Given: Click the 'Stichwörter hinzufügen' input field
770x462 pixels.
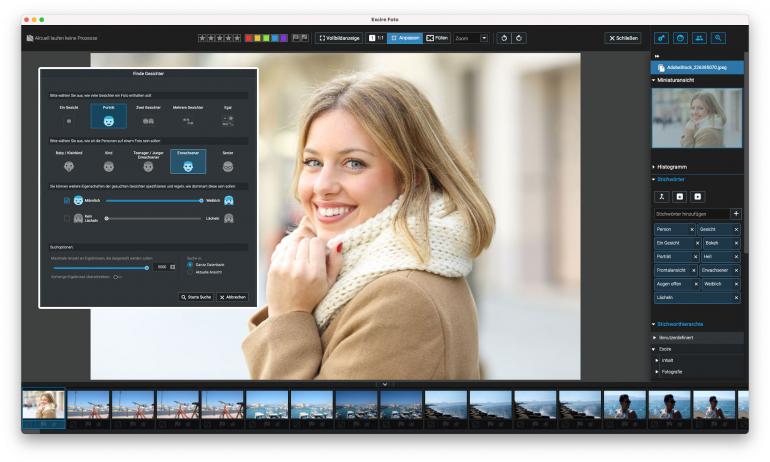Looking at the screenshot, I should (x=692, y=214).
